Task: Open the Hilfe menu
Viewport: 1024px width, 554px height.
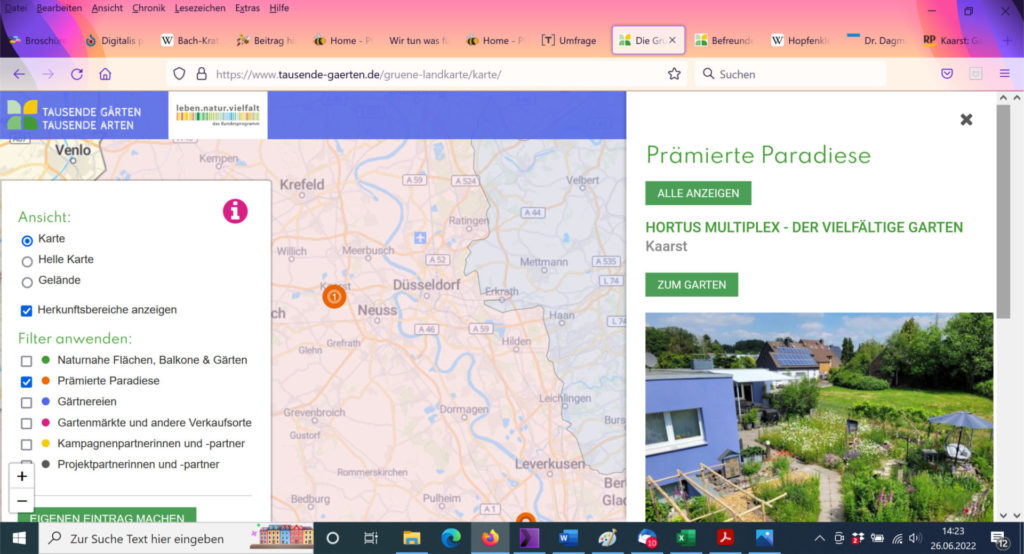Action: pos(279,8)
